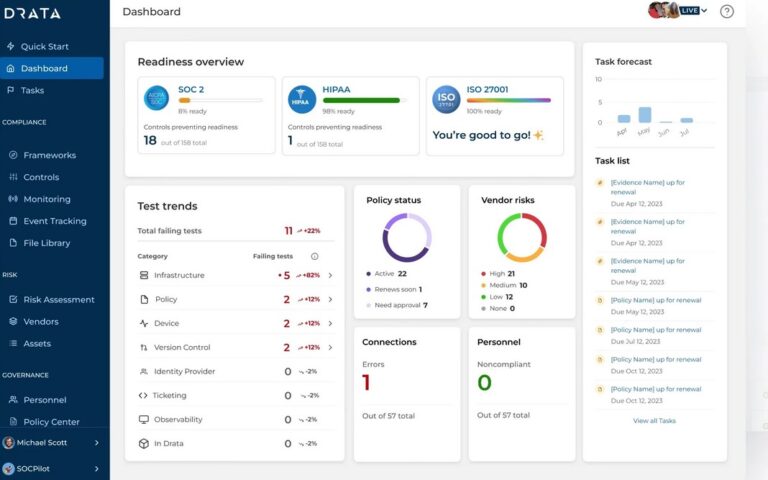The height and width of the screenshot is (480, 768).
Task: Expand the Device failing tests row
Action: coord(330,323)
